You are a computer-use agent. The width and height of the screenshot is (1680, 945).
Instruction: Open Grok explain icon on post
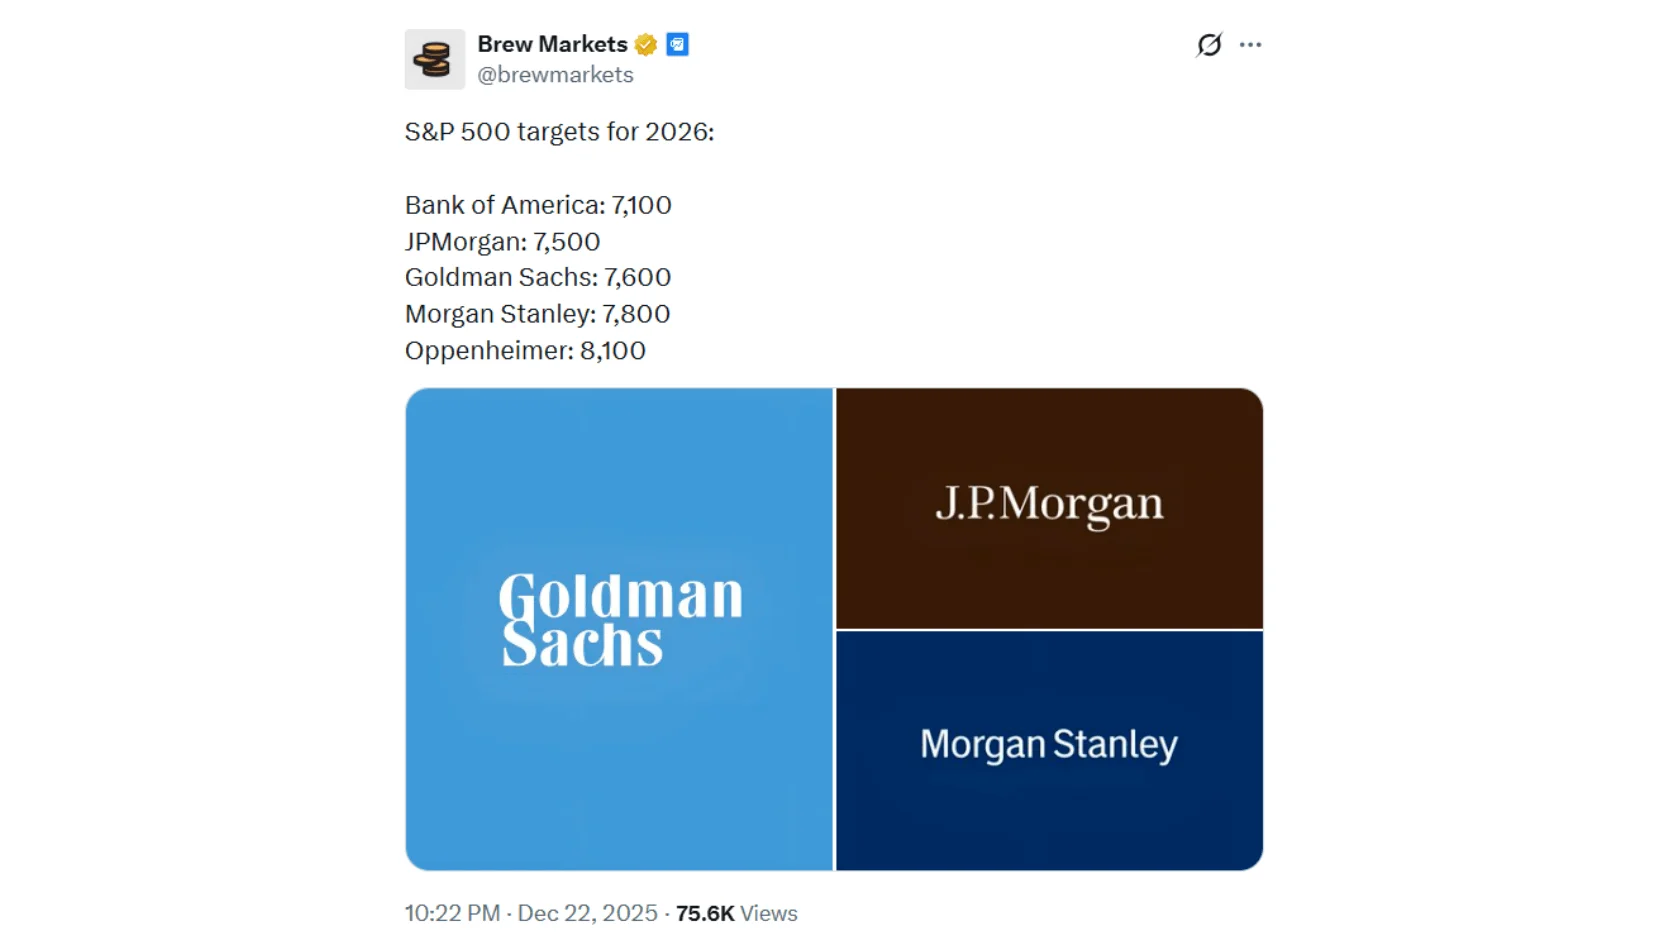tap(1209, 45)
